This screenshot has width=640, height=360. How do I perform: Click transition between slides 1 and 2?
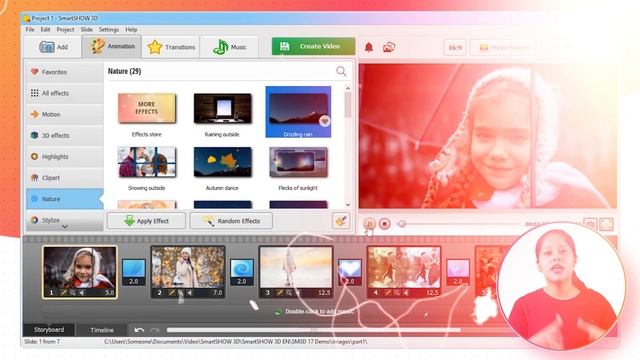[x=134, y=272]
